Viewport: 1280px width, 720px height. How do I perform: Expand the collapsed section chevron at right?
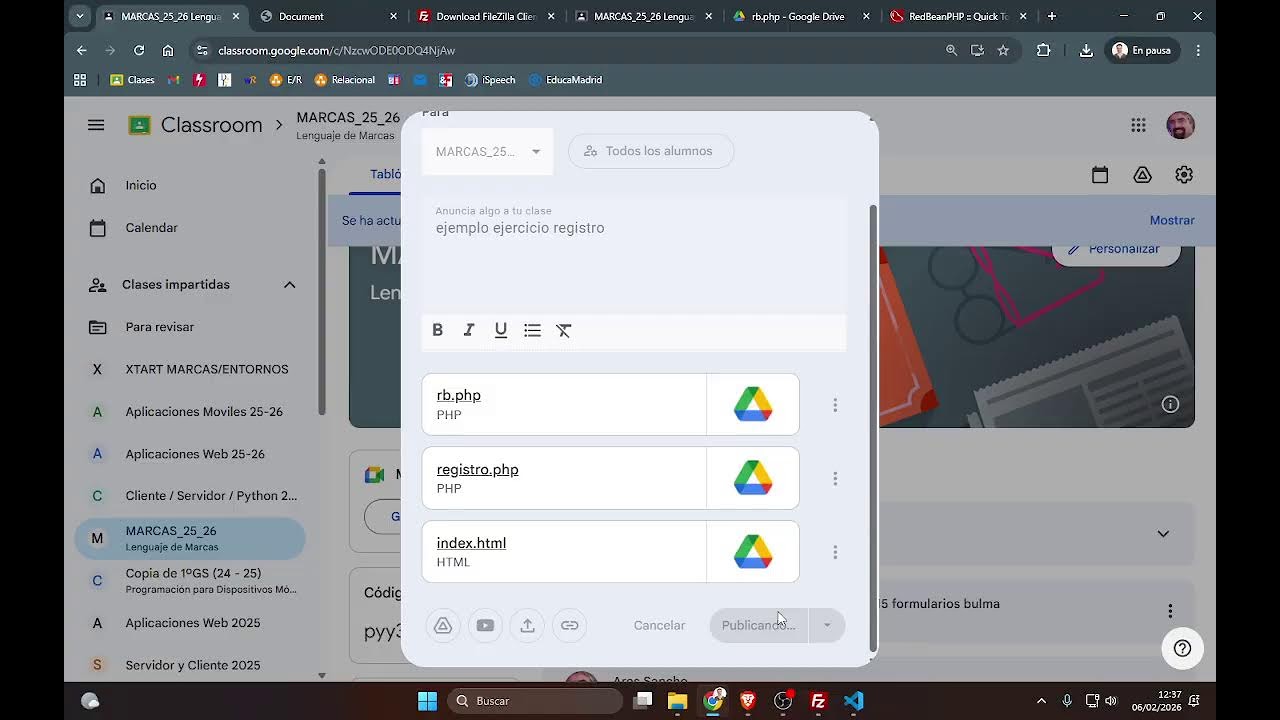pos(1163,534)
